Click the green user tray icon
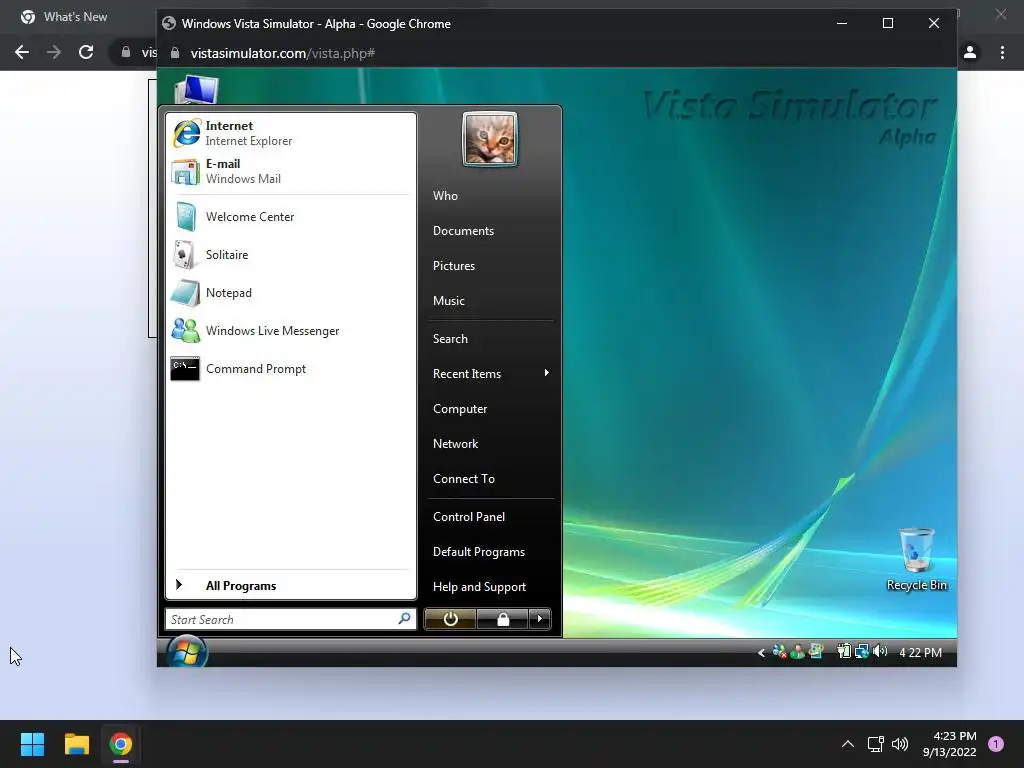Screen dimensions: 1024x768 [797, 651]
